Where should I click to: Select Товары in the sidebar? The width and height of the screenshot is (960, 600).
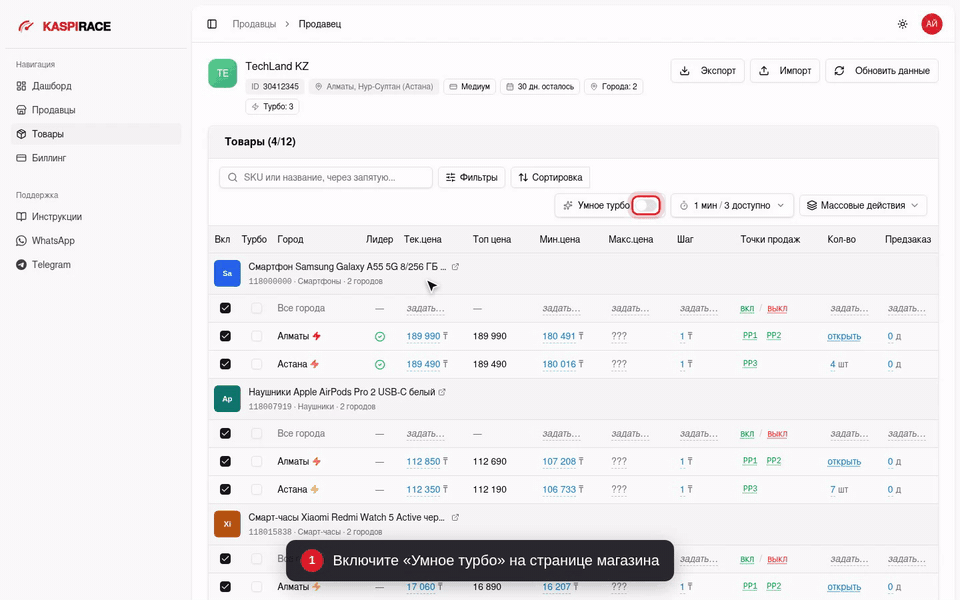[x=96, y=134]
